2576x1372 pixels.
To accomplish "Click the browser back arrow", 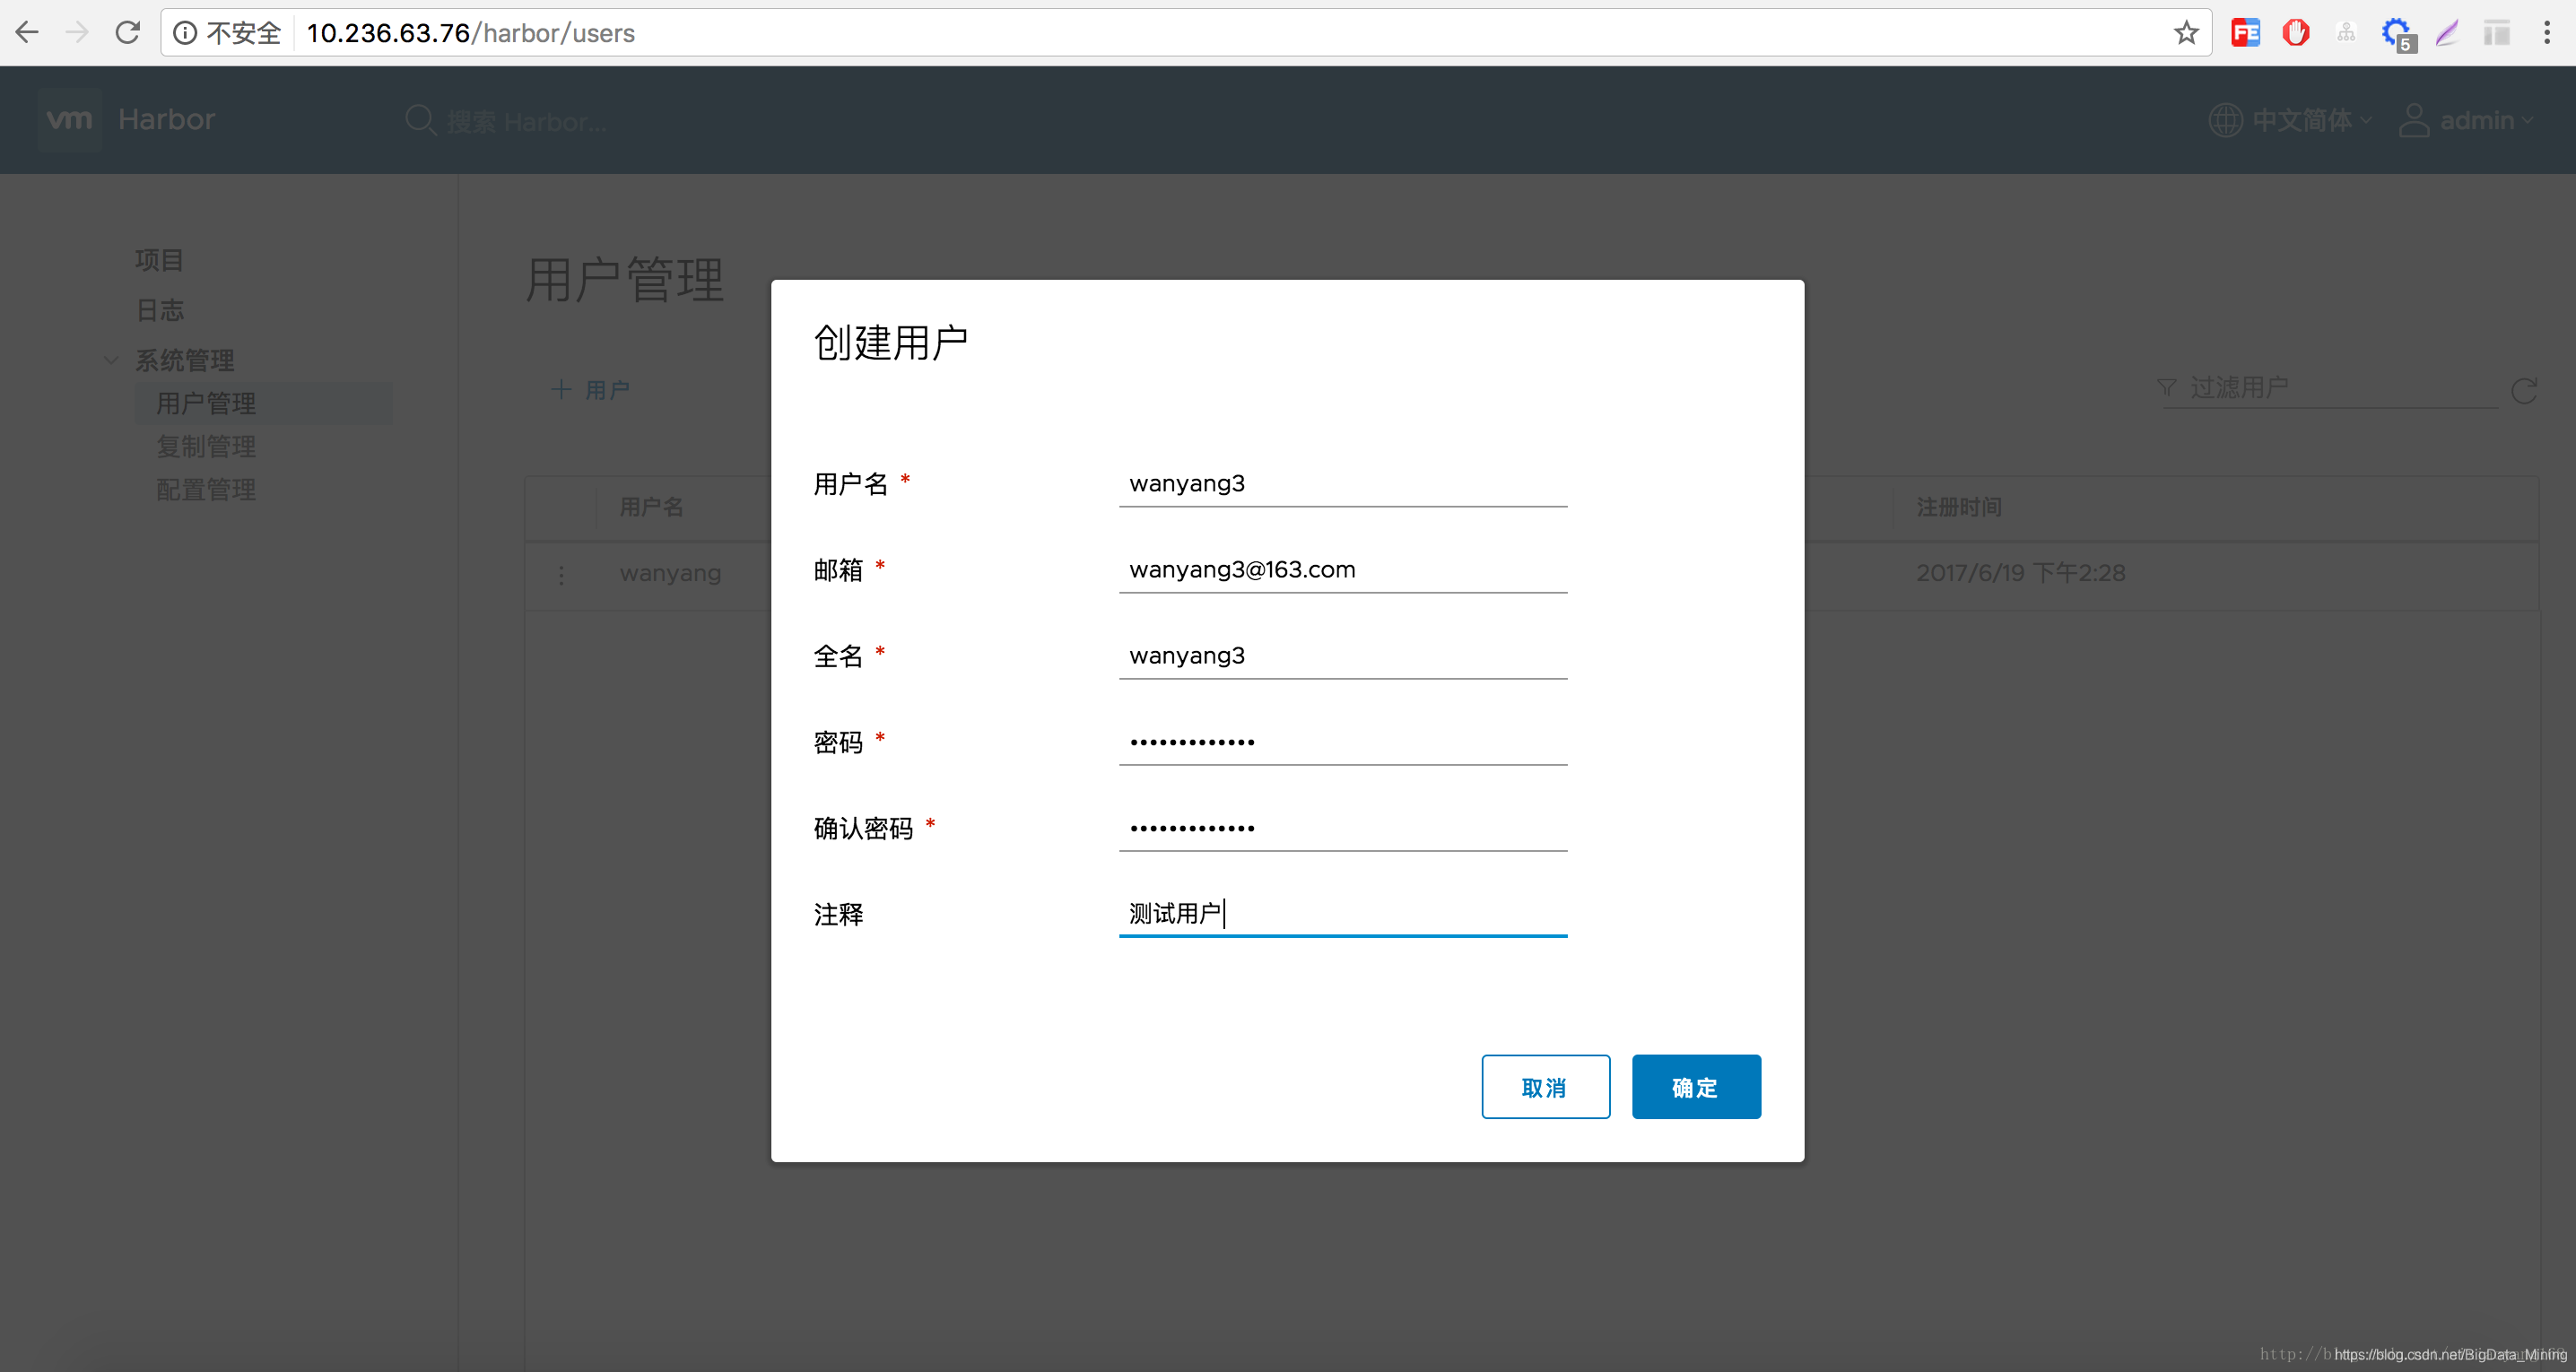I will [x=27, y=33].
